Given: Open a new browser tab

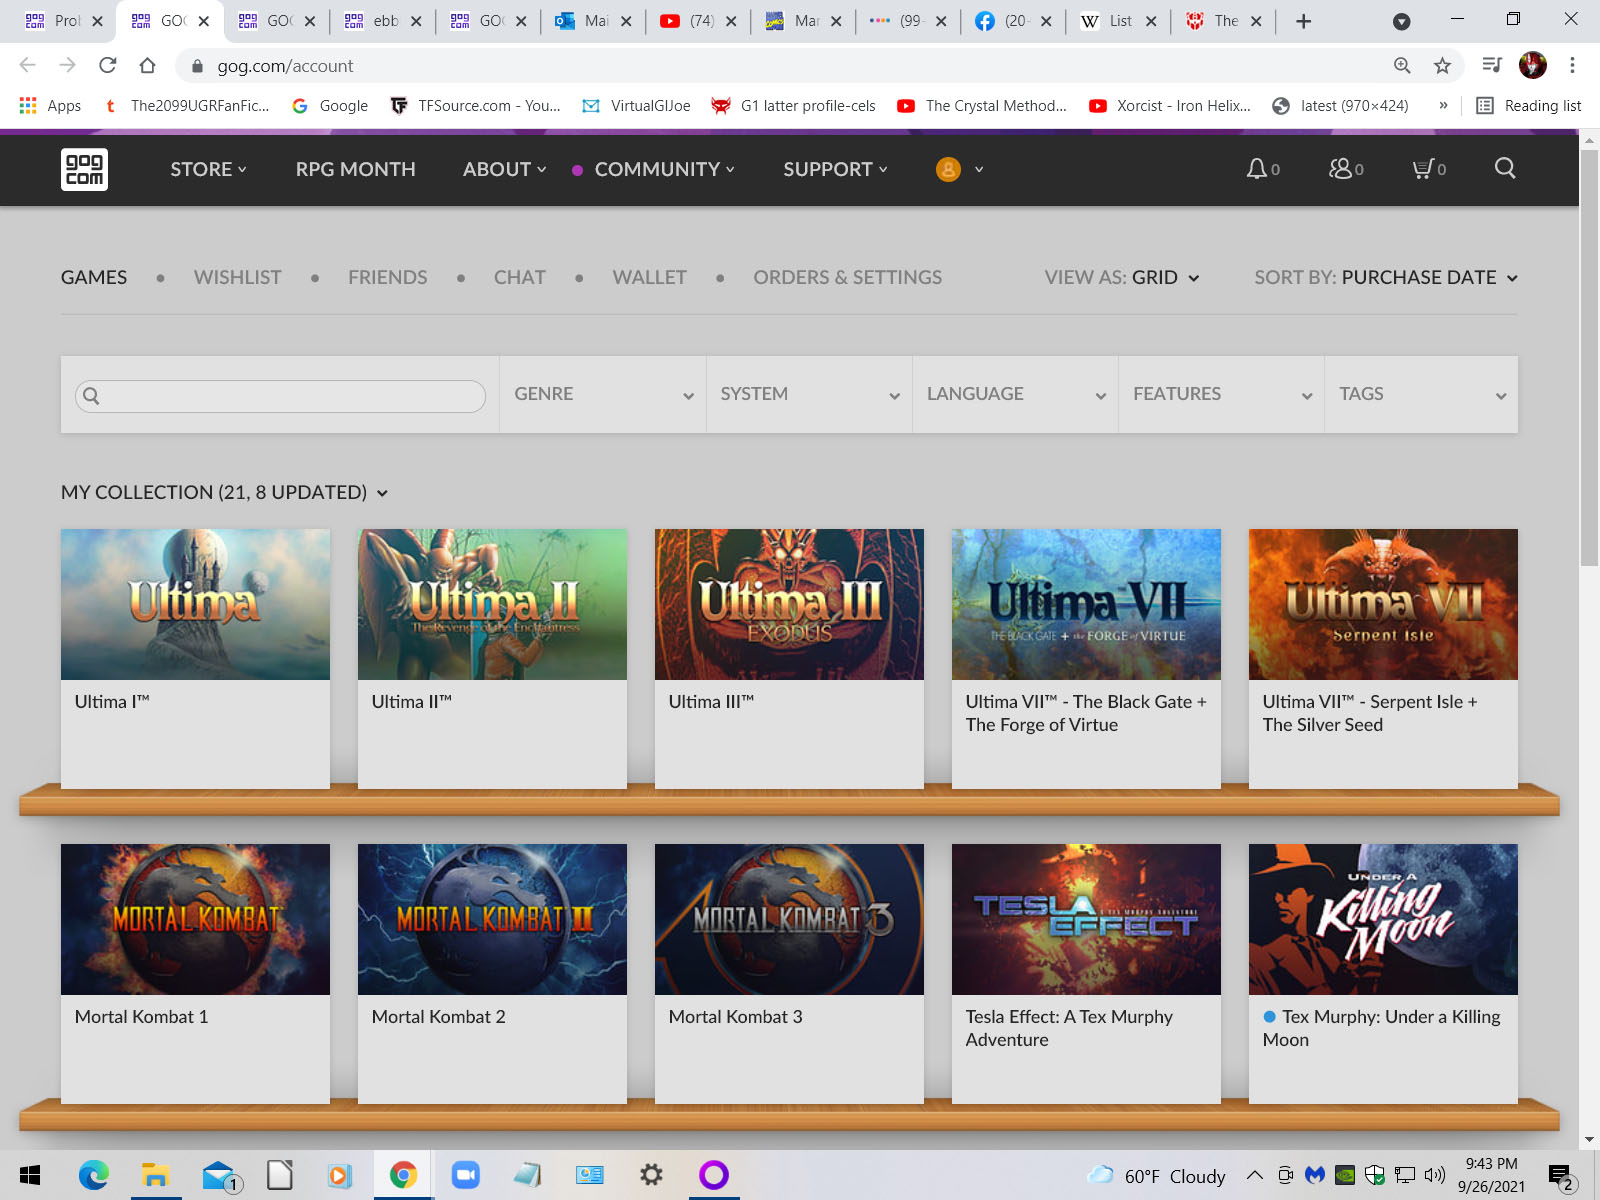Looking at the screenshot, I should tap(1303, 21).
